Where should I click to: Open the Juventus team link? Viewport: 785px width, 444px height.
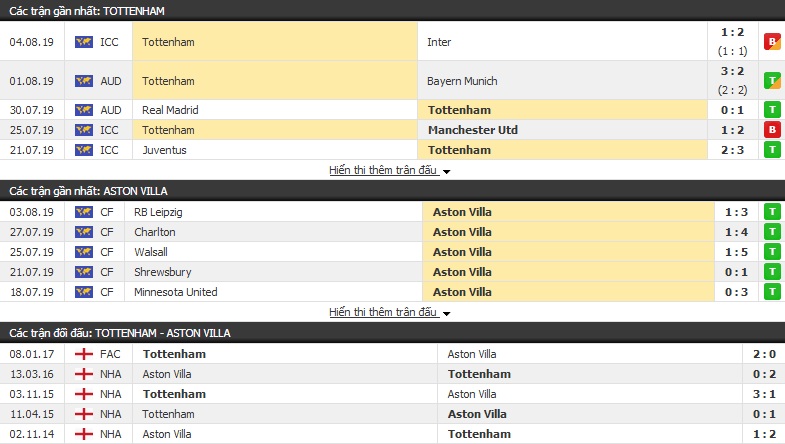(x=164, y=150)
